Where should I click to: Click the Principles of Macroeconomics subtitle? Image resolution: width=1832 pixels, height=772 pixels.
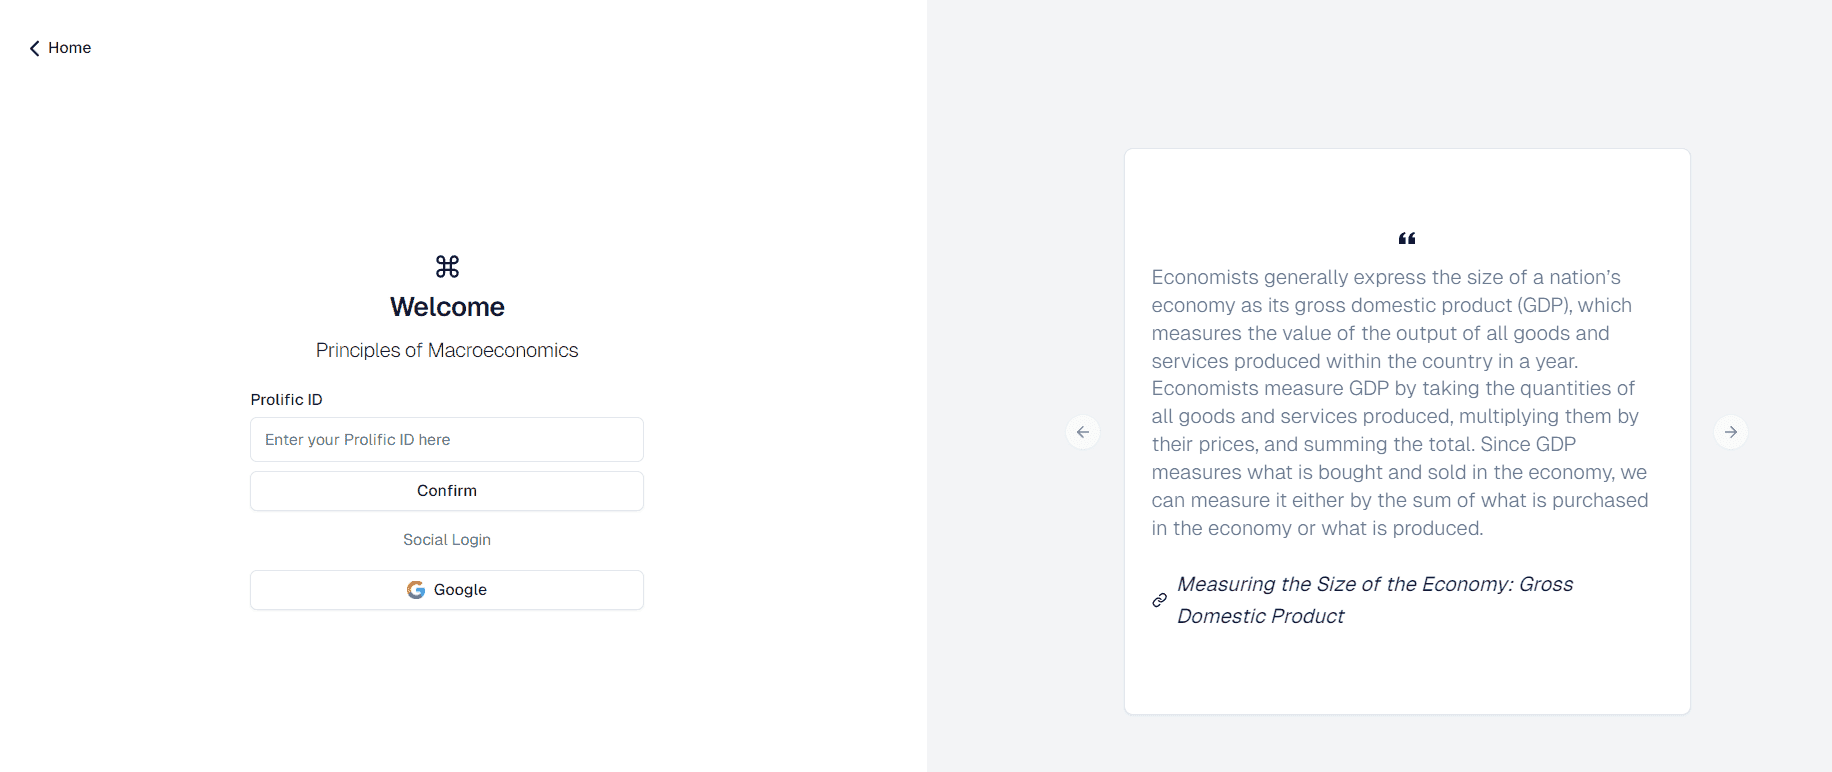click(447, 350)
